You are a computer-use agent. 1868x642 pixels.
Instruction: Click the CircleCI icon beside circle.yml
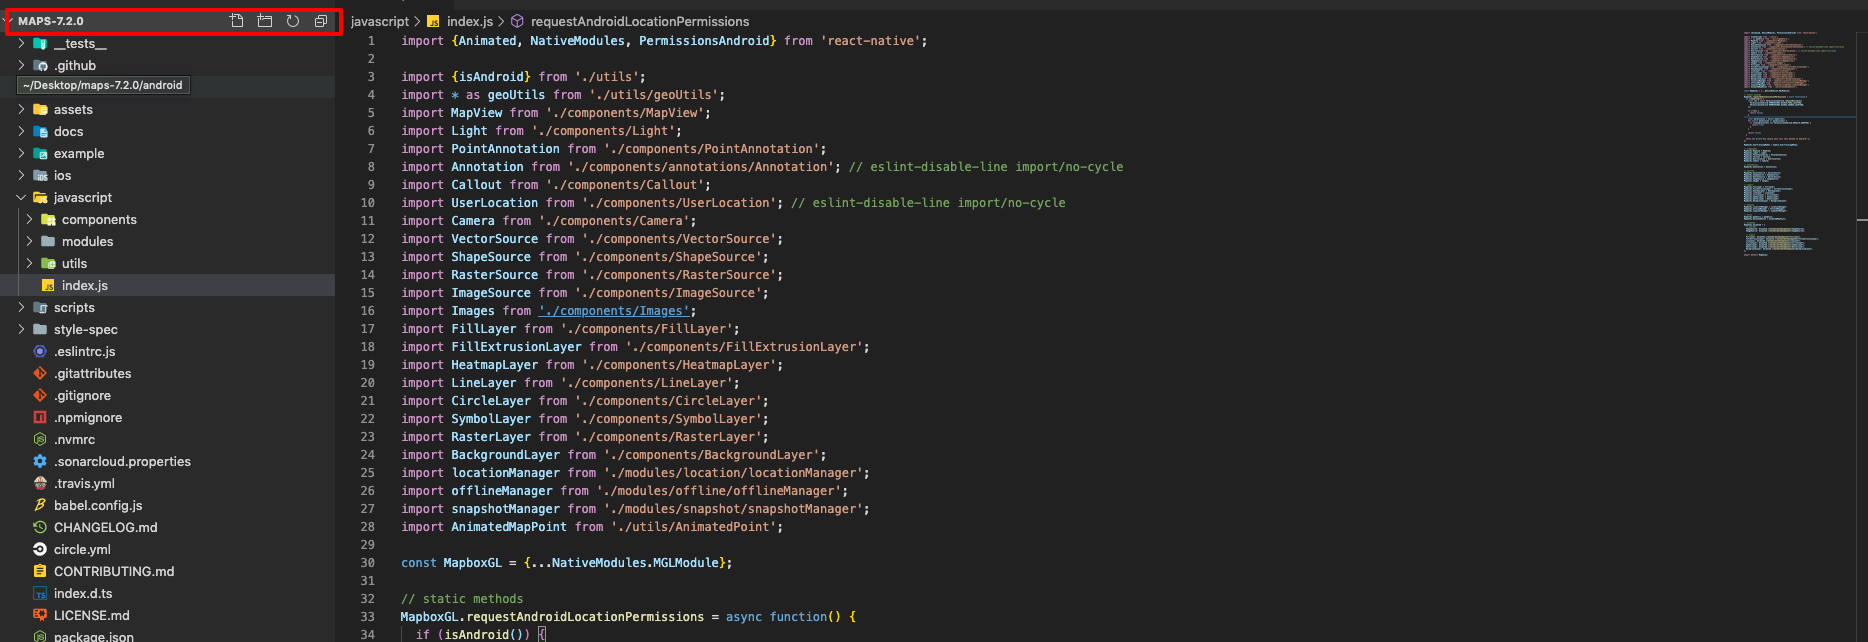40,550
